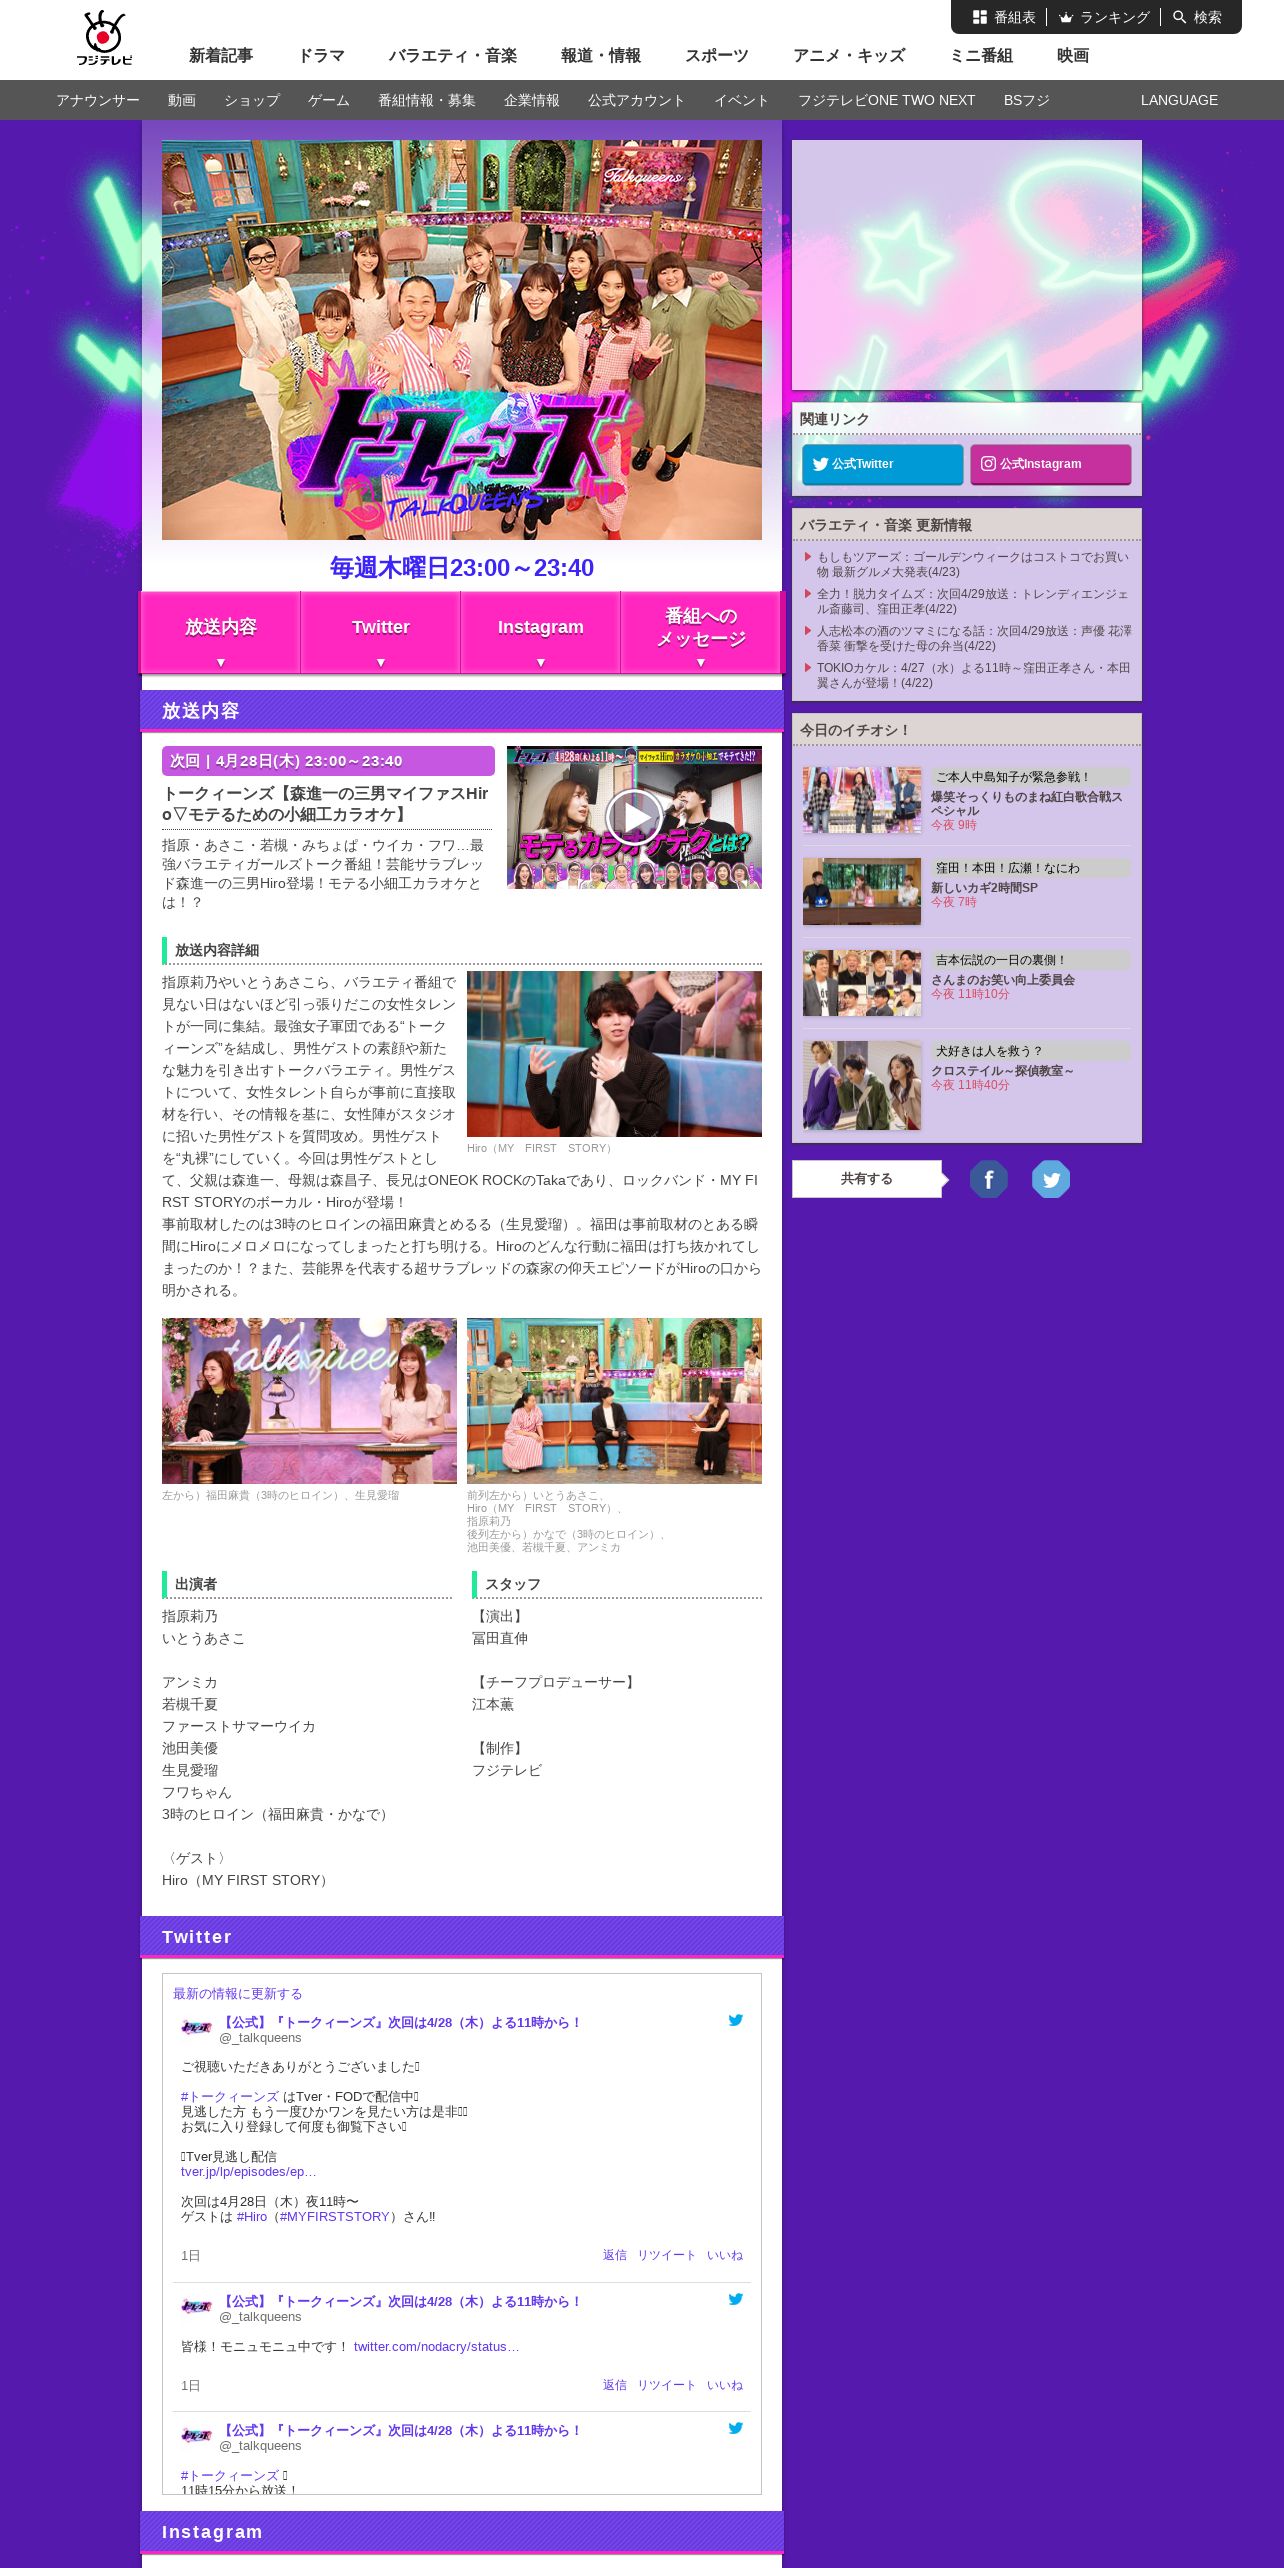Open 公式アカウント link
Viewport: 1284px width, 2568px height.
(x=637, y=100)
